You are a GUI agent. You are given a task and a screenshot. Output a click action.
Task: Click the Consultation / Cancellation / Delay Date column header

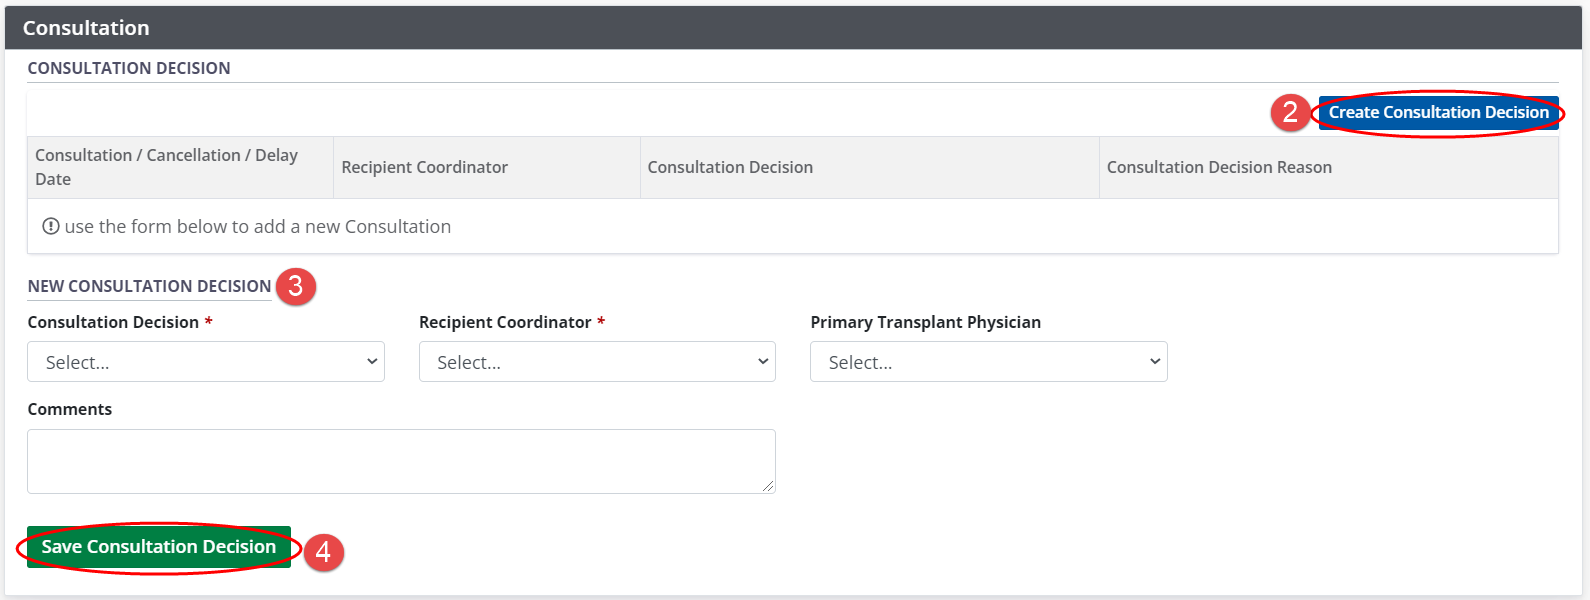(166, 167)
